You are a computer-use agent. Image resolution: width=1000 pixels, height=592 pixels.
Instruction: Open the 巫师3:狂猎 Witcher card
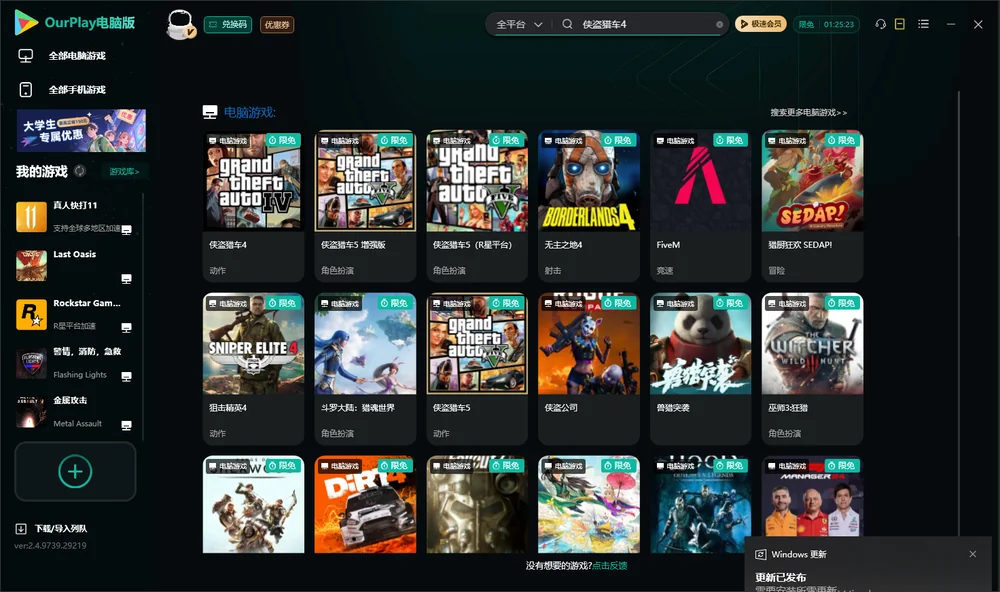(x=812, y=369)
